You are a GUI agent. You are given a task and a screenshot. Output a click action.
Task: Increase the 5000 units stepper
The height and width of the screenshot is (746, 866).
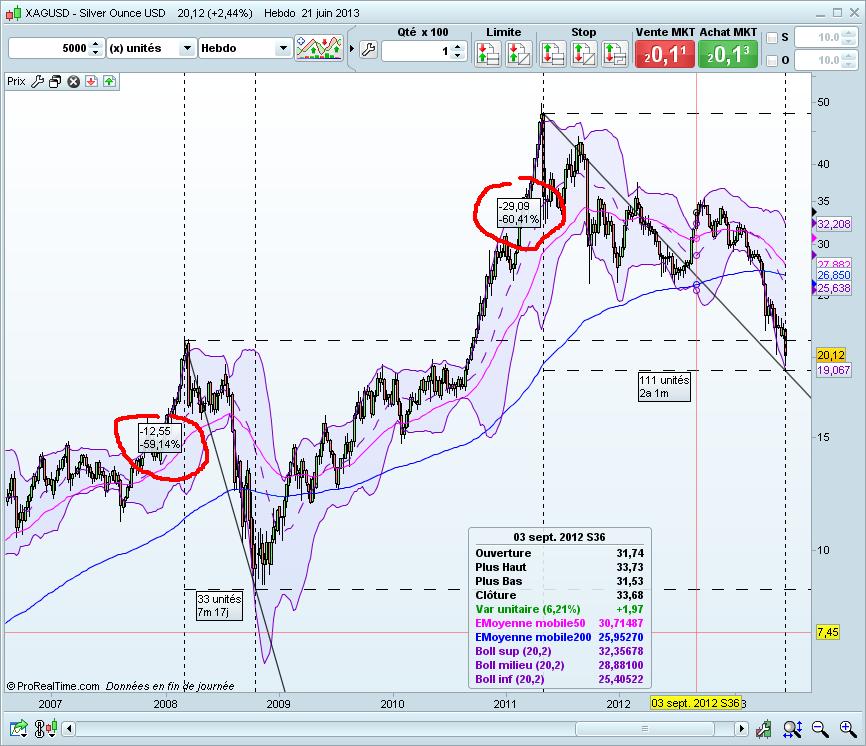pos(95,44)
